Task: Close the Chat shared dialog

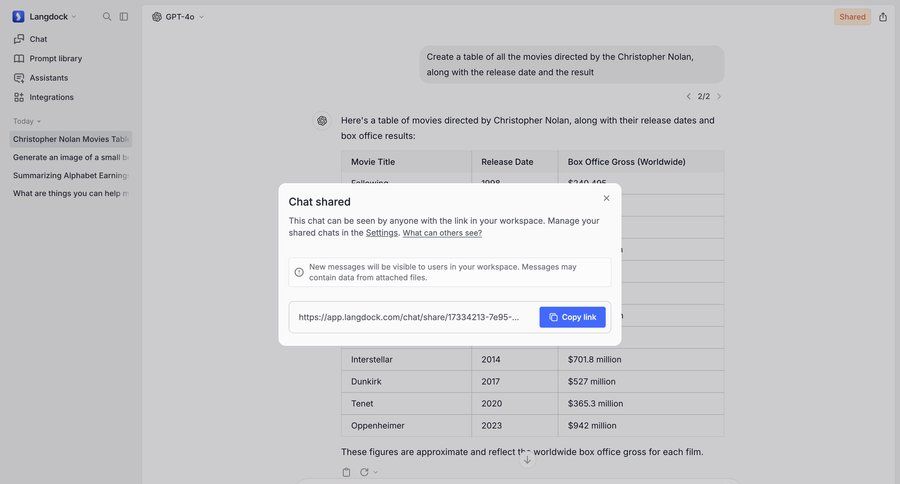Action: coord(606,198)
